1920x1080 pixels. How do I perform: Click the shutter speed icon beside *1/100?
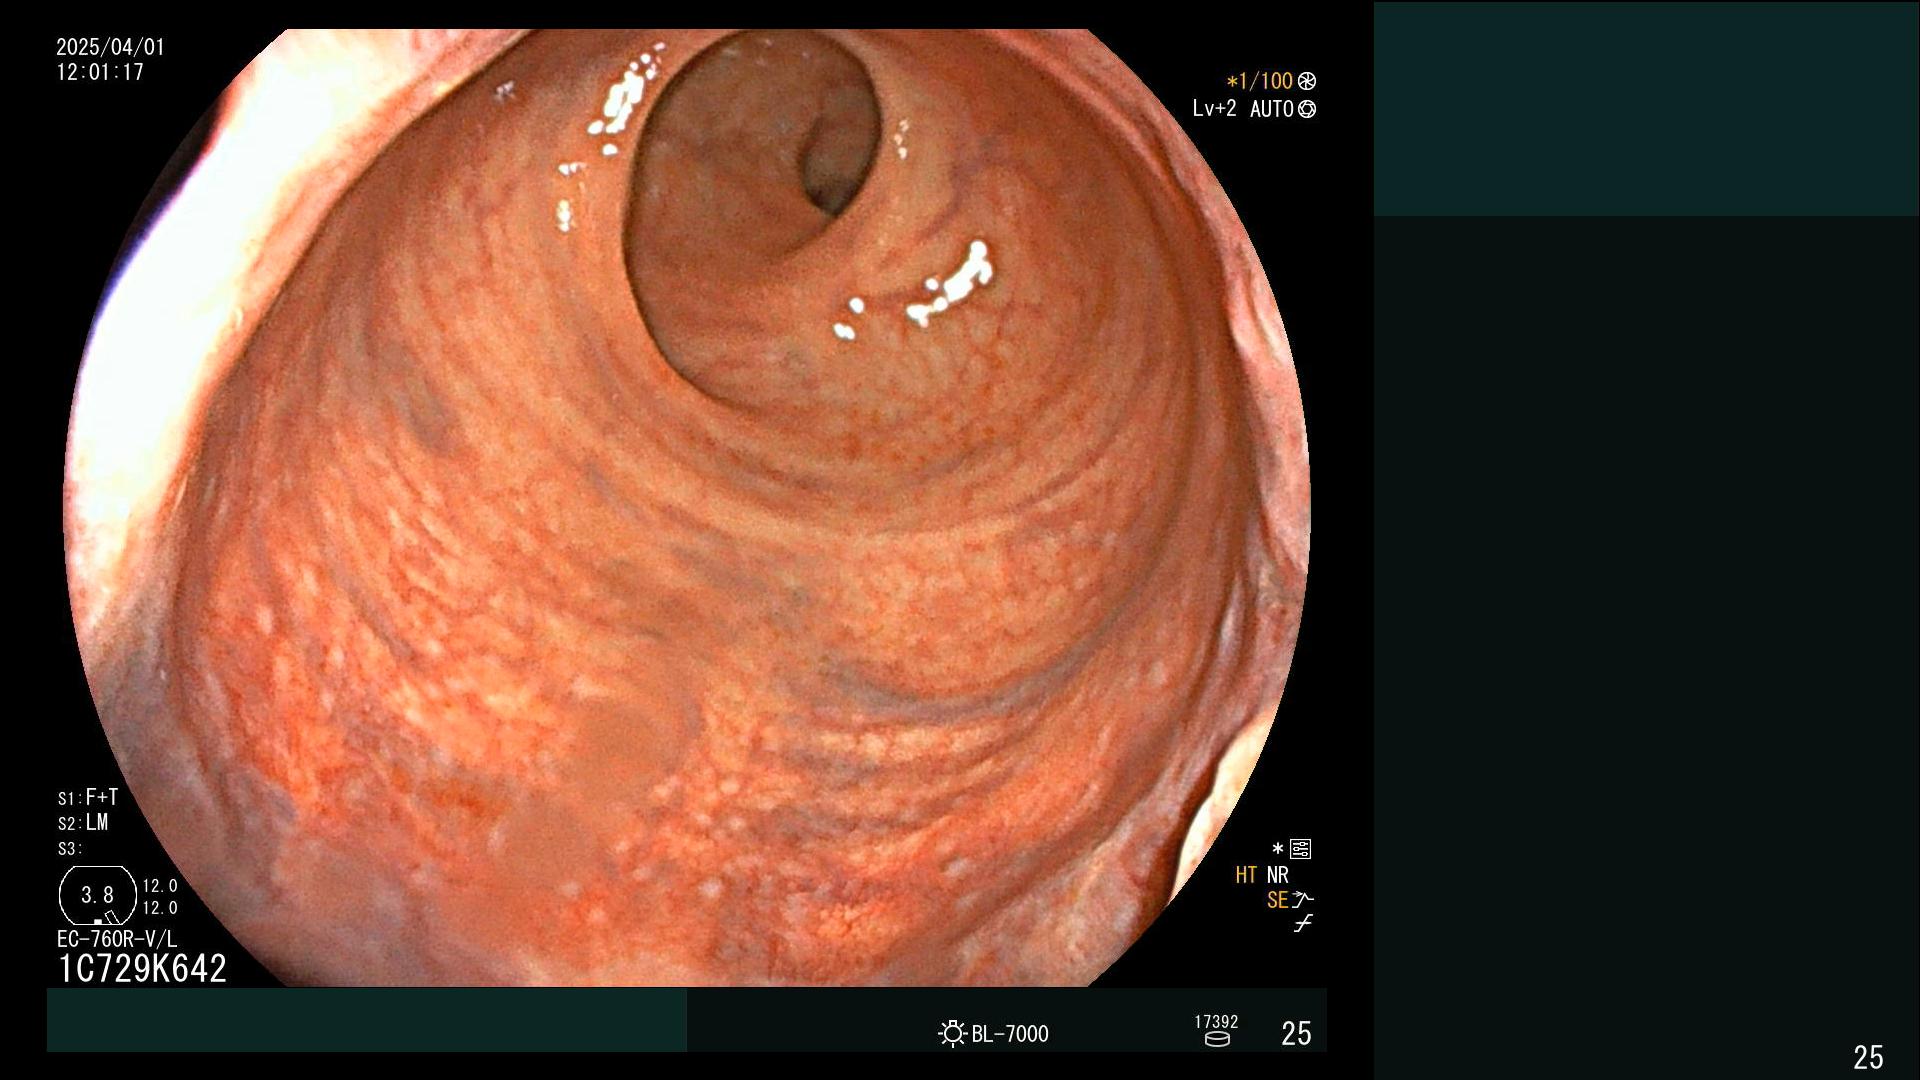1307,81
